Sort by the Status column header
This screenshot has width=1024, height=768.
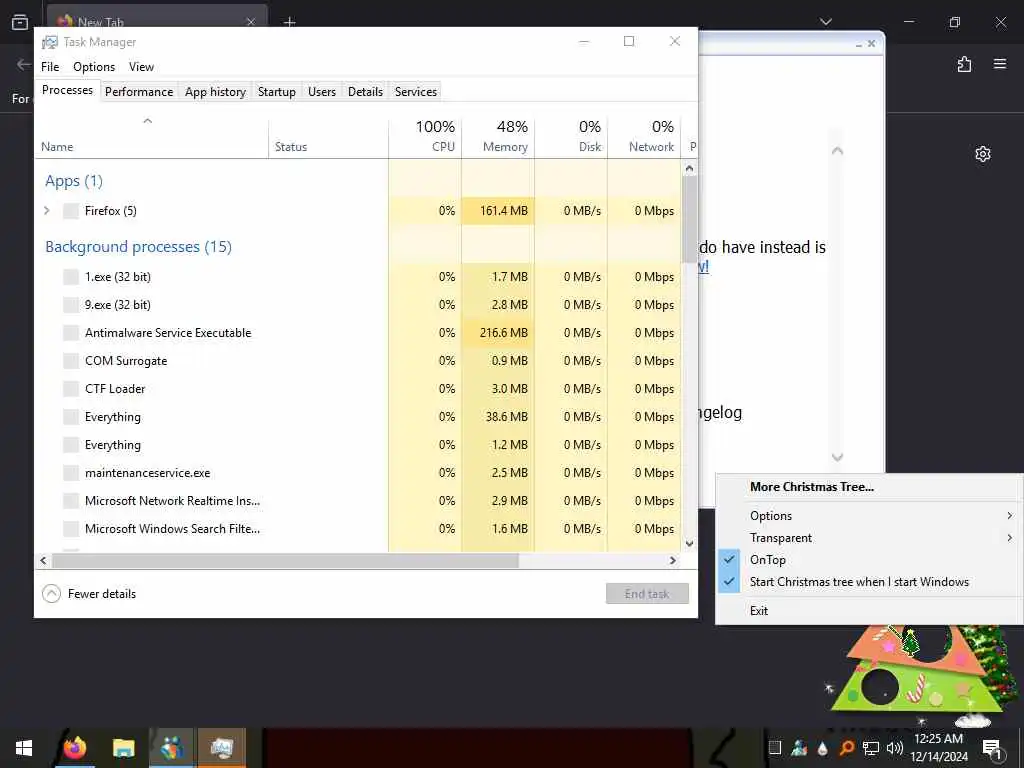pyautogui.click(x=328, y=136)
